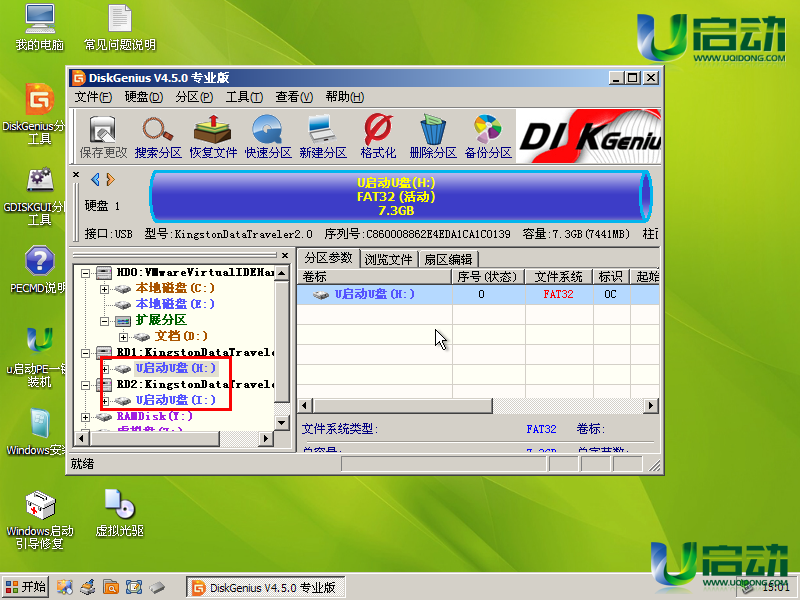
Task: Click the 开始 Start button
Action: (x=26, y=587)
